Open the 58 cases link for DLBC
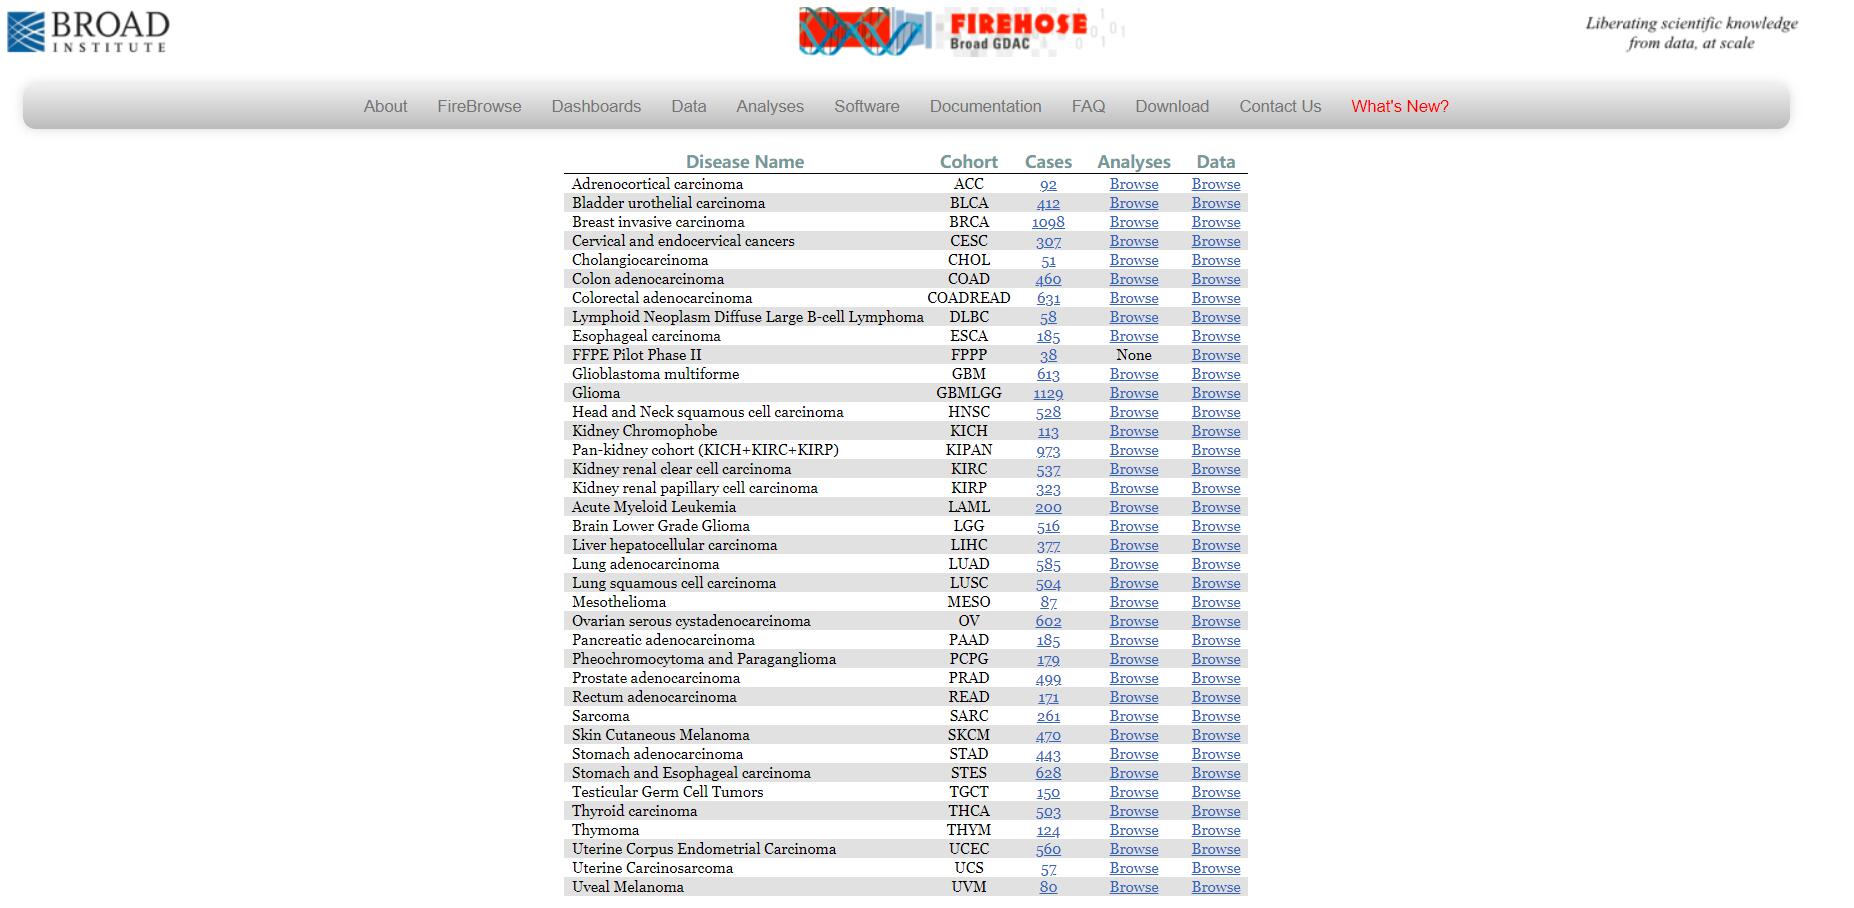Viewport: 1854px width, 908px height. [x=1048, y=317]
